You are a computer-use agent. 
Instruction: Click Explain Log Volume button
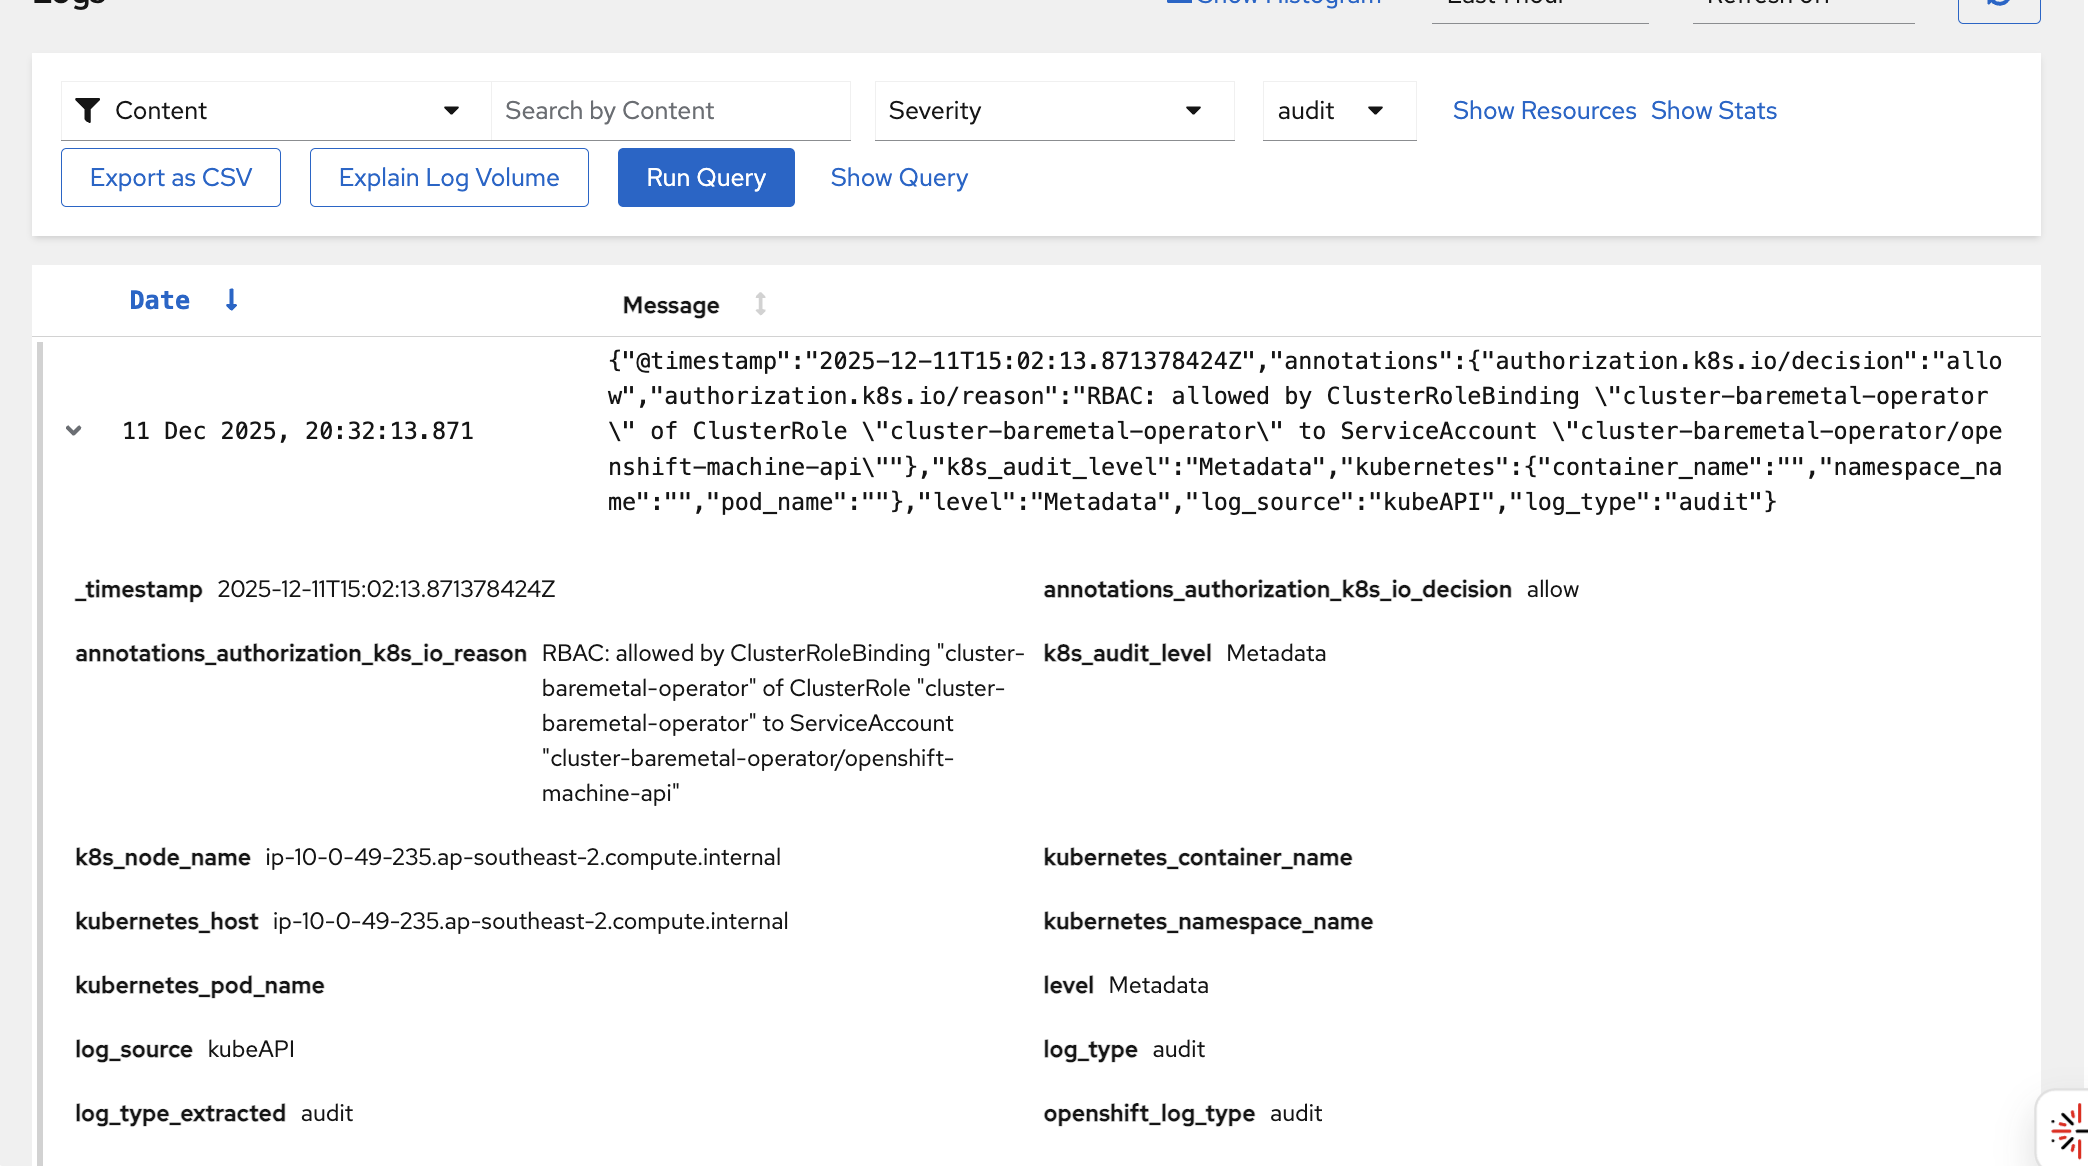click(x=449, y=177)
